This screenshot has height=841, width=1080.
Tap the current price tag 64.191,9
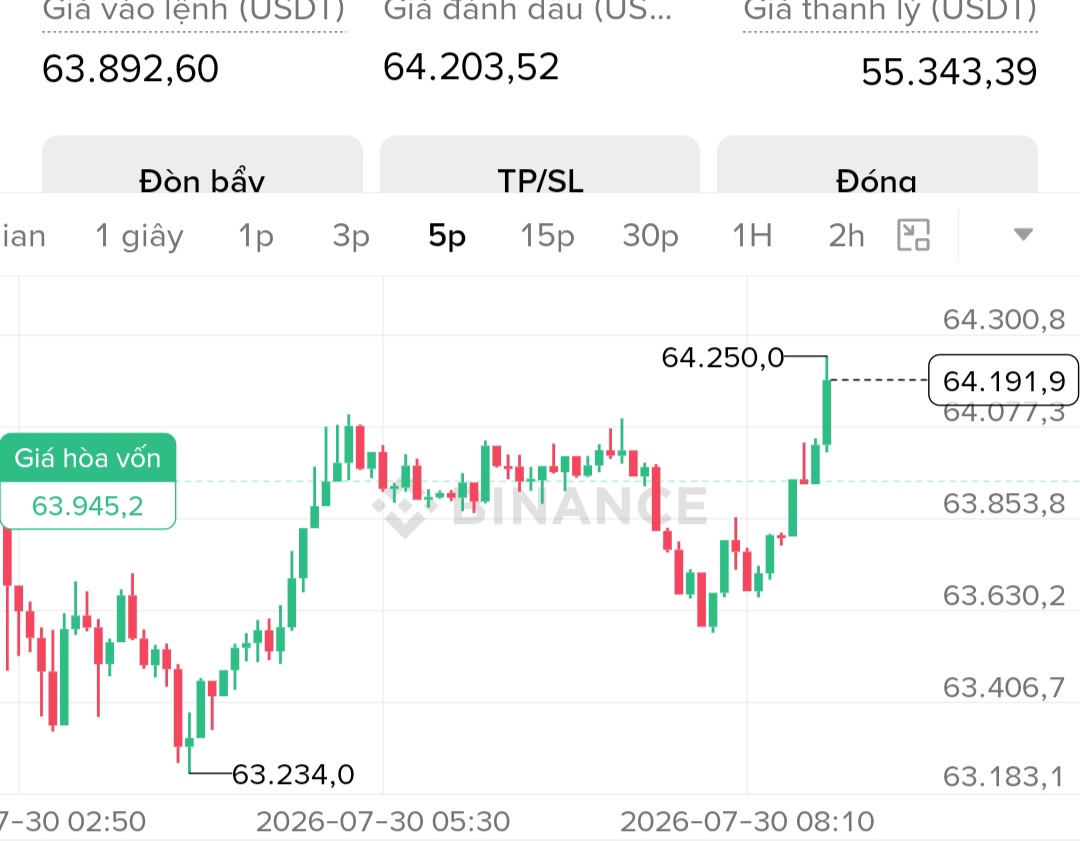click(x=1004, y=380)
